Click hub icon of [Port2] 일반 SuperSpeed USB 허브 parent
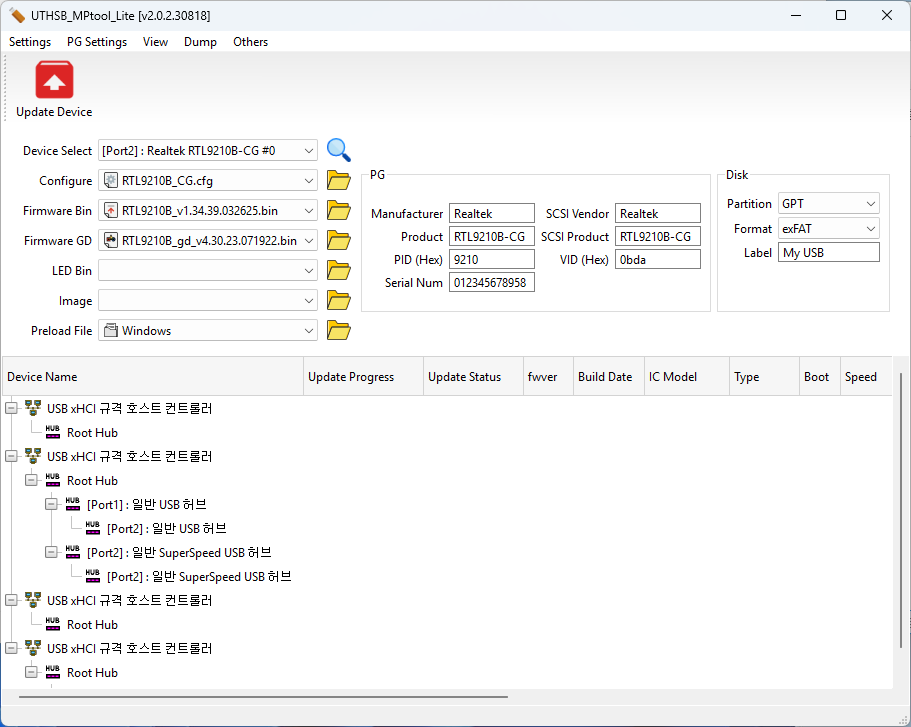 coord(73,552)
